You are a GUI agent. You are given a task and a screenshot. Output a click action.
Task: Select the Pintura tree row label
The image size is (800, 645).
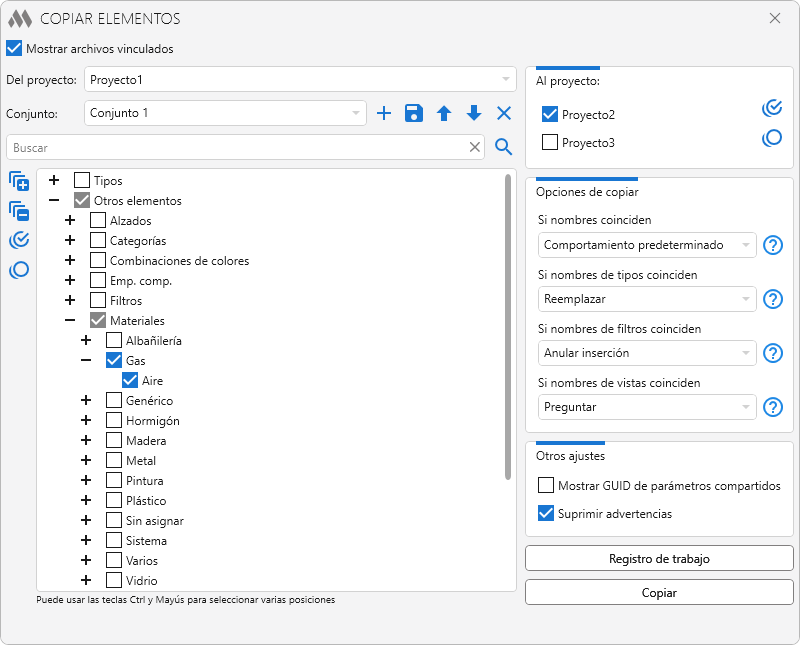144,481
